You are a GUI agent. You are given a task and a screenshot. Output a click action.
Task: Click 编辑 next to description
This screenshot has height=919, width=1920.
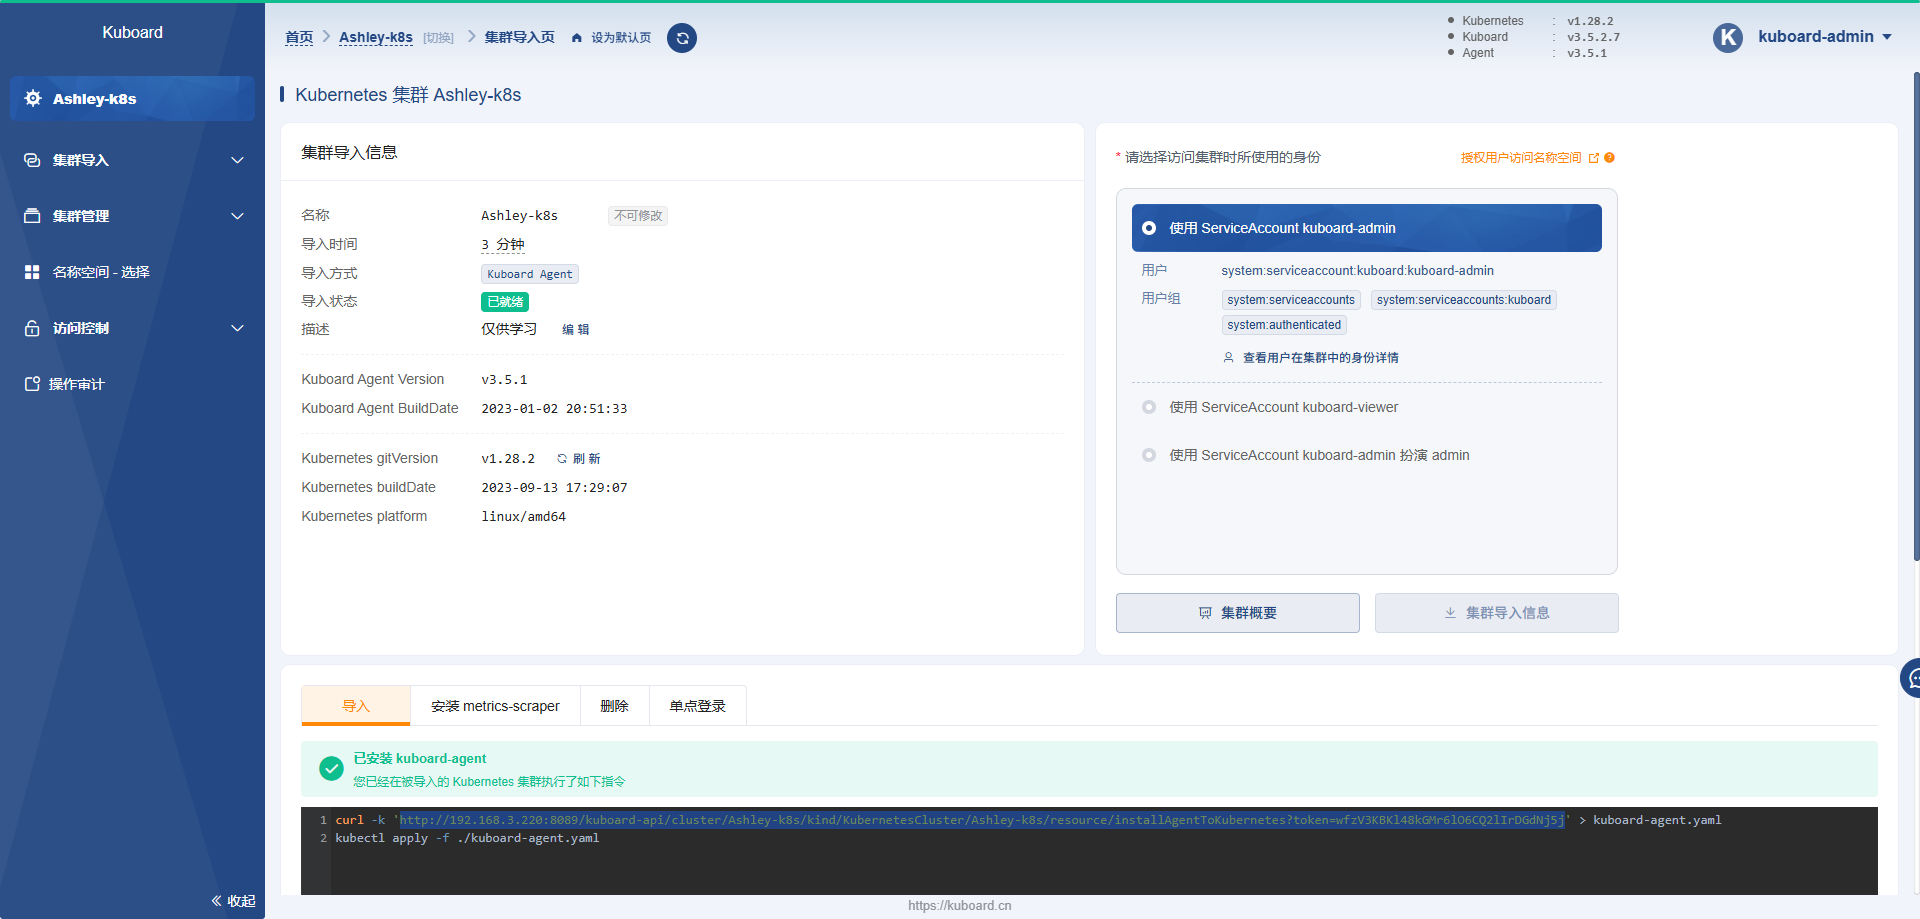point(576,329)
